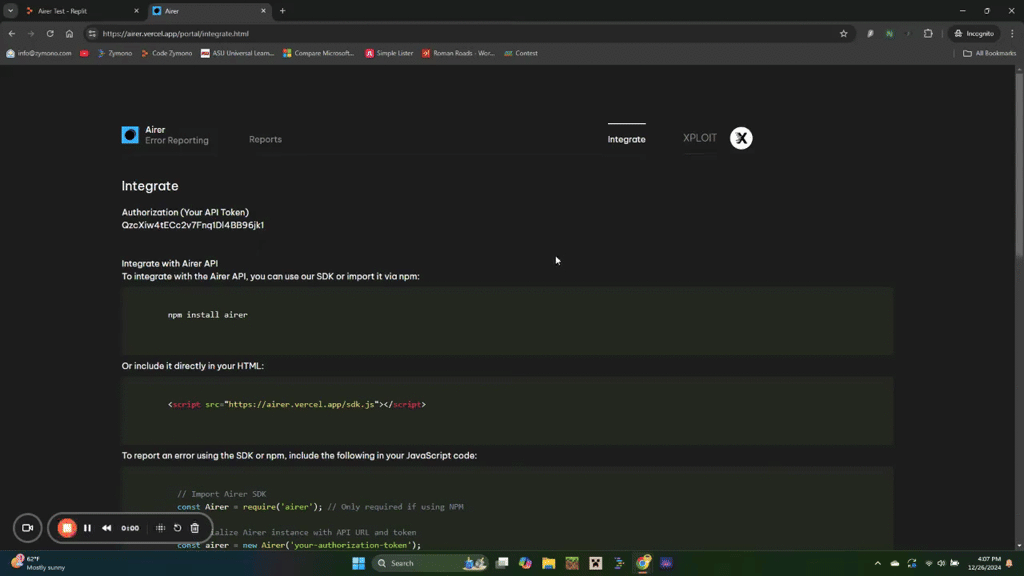
Task: Click the Airer logo icon in header
Action: [130, 135]
